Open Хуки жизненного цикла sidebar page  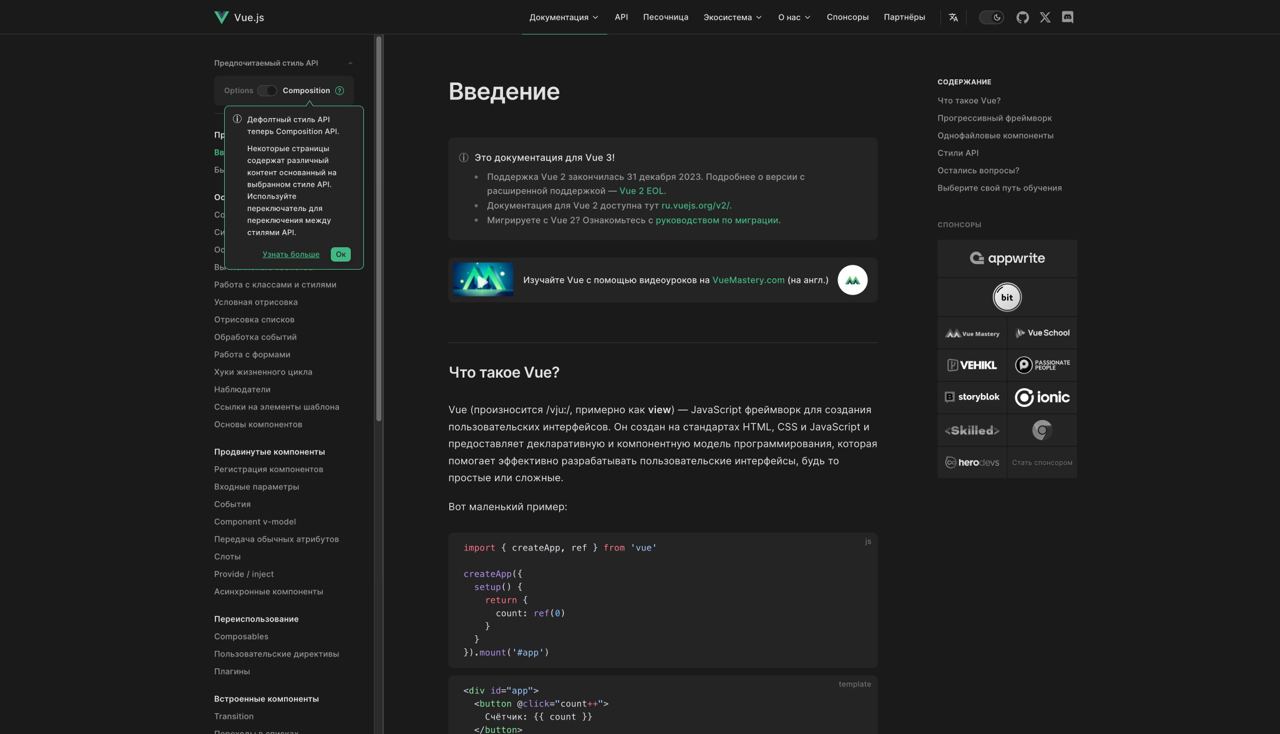tap(263, 372)
